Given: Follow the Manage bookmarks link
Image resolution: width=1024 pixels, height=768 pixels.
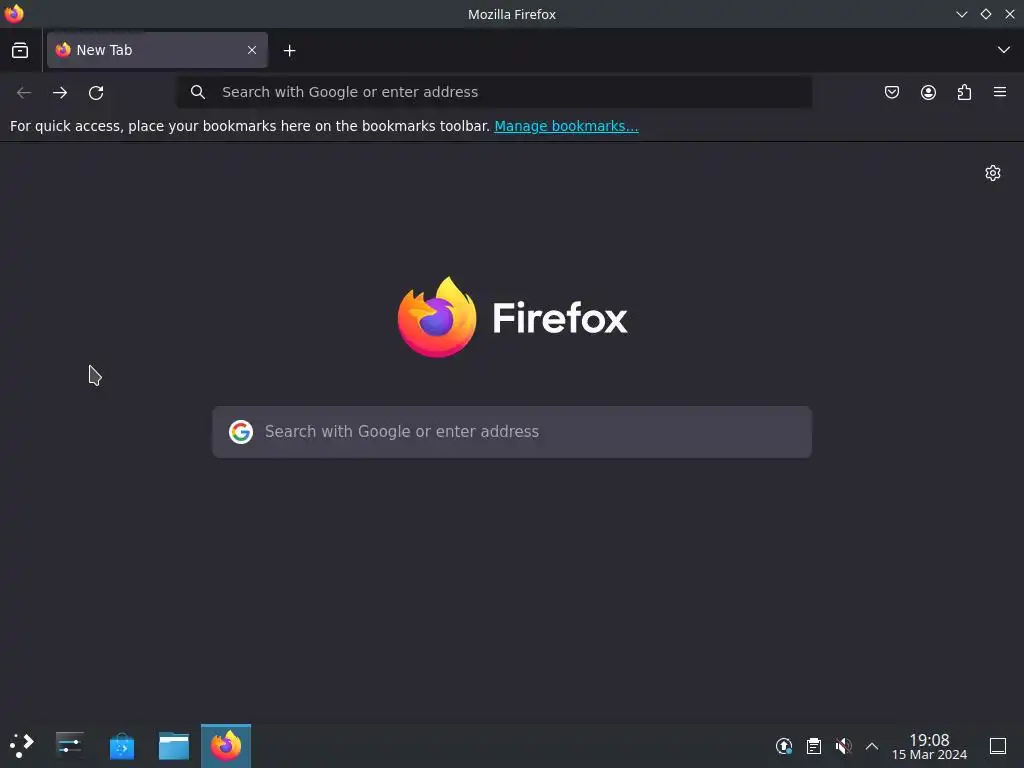Looking at the screenshot, I should (566, 126).
